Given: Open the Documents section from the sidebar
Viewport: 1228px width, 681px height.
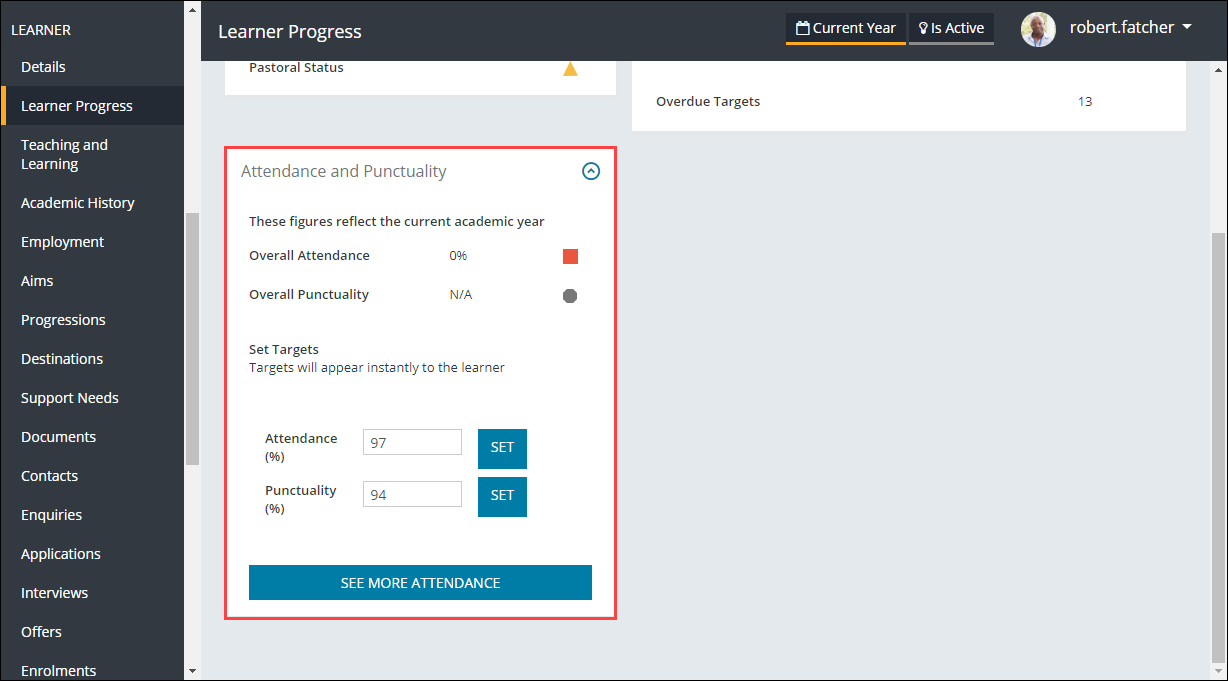Looking at the screenshot, I should coord(58,437).
